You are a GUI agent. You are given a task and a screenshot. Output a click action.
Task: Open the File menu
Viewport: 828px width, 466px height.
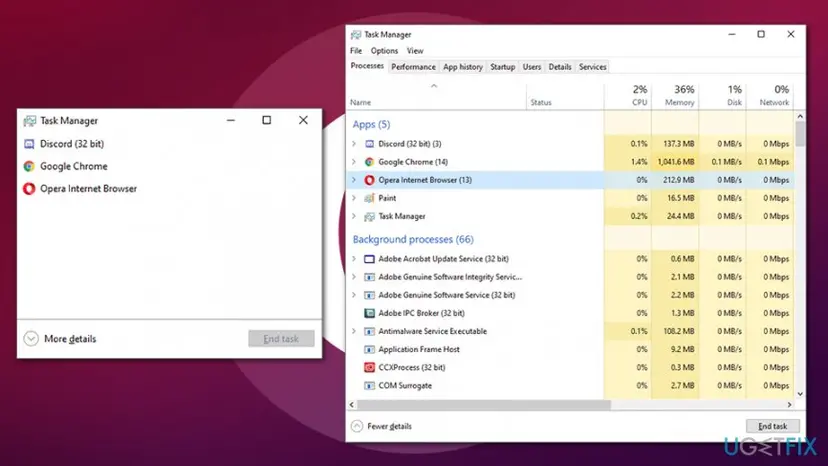356,51
